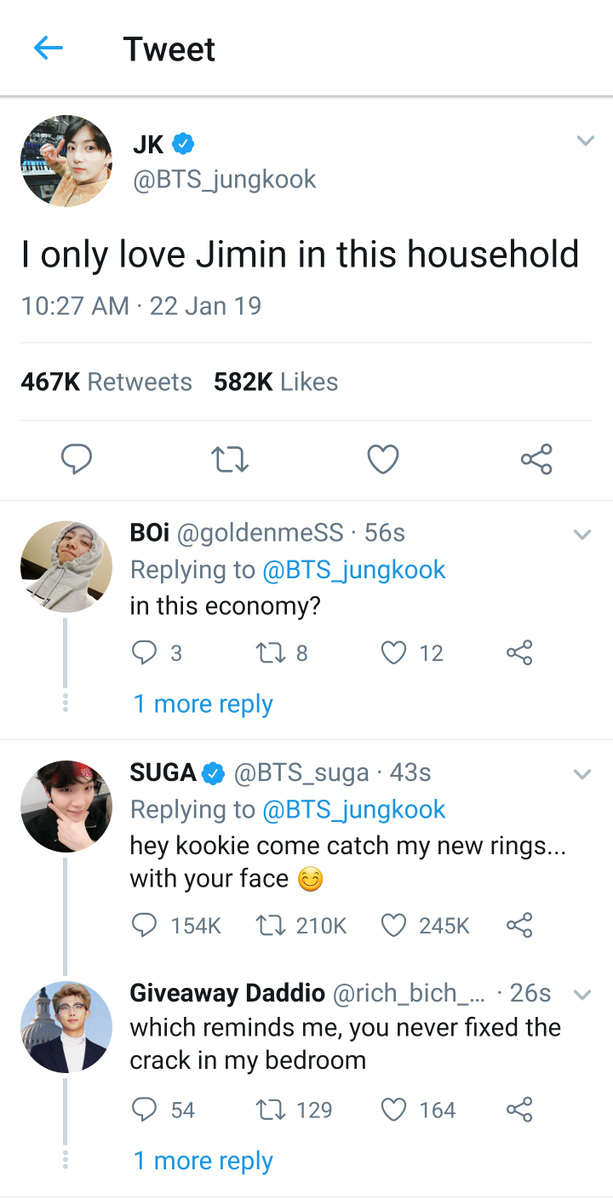Show 1 more reply under BOi
The width and height of the screenshot is (613, 1200).
point(203,704)
